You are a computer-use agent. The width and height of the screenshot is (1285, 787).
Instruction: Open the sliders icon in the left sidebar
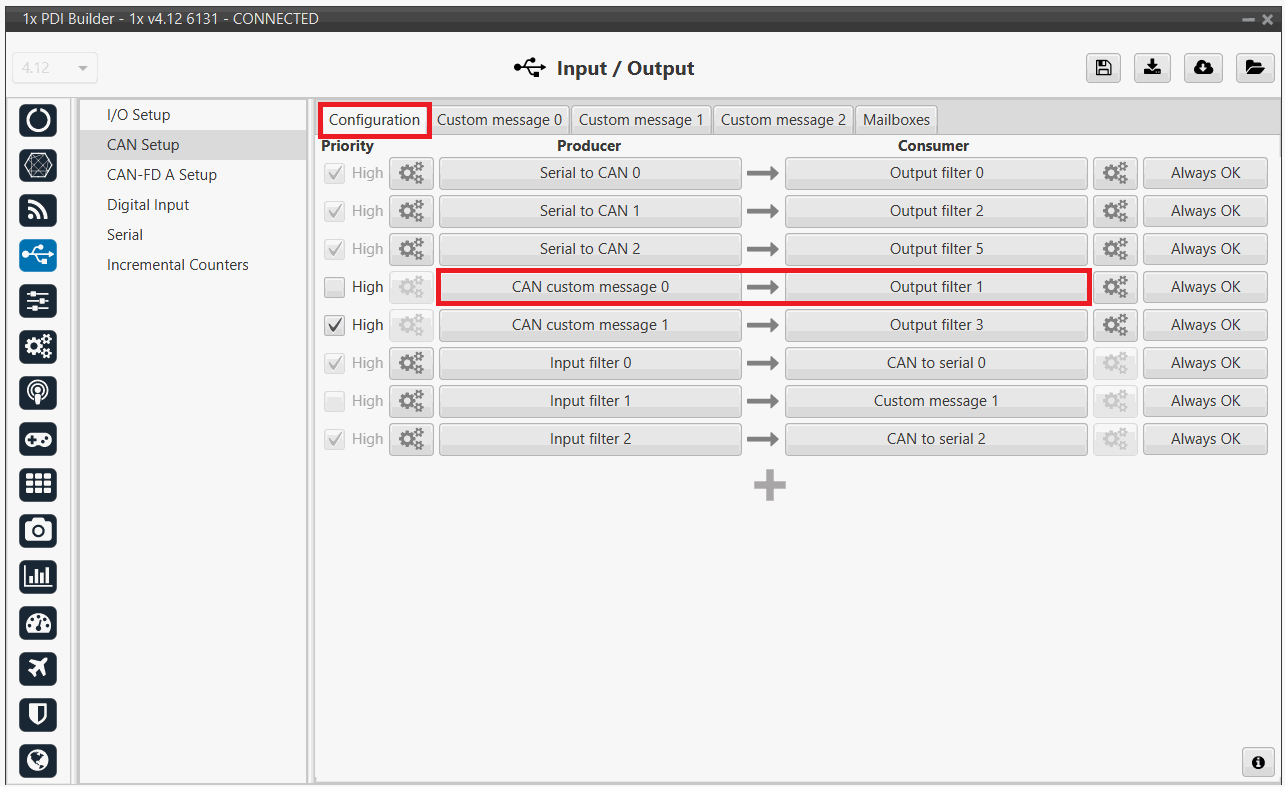click(38, 301)
